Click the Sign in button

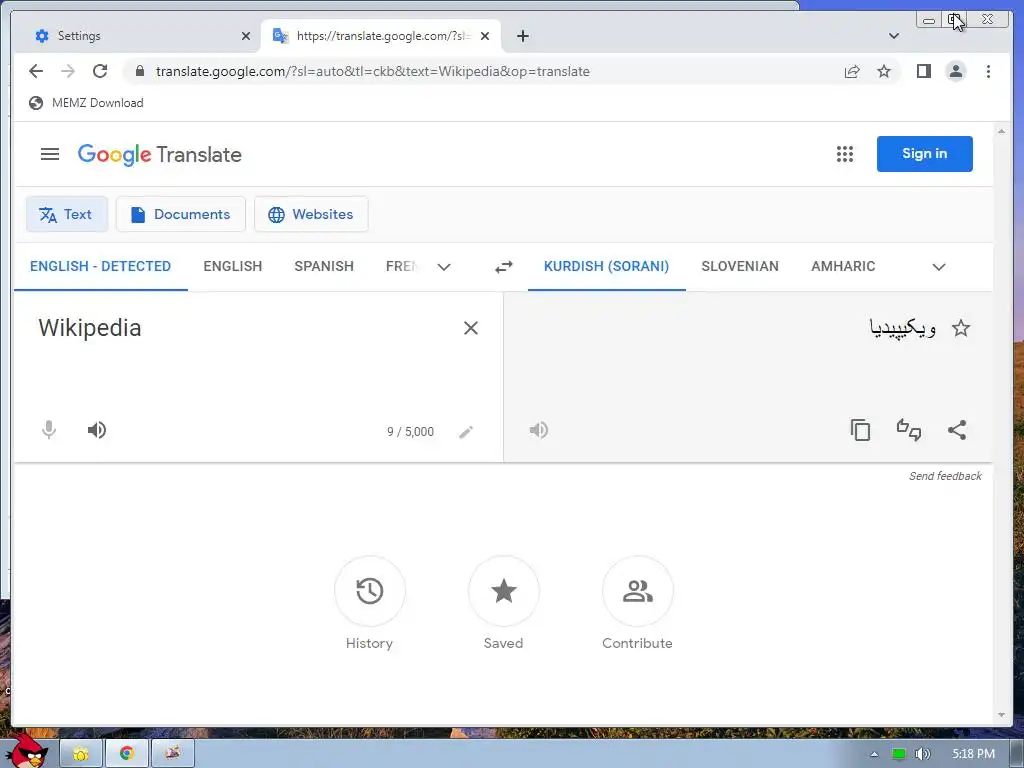(x=925, y=154)
